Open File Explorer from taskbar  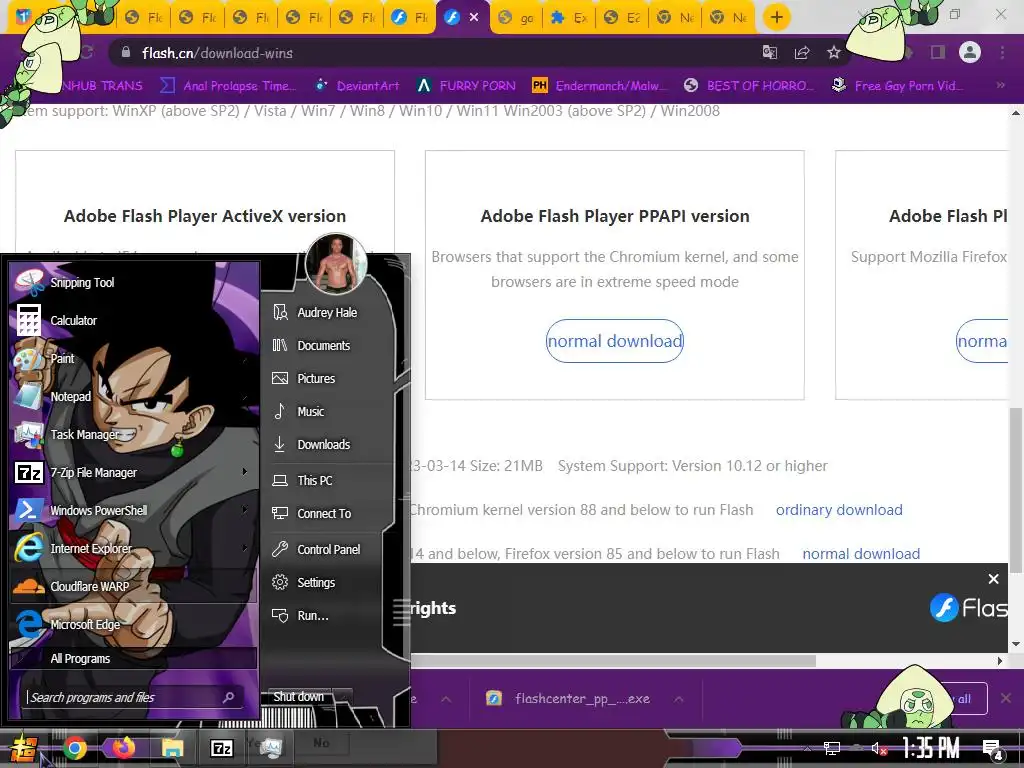[172, 748]
